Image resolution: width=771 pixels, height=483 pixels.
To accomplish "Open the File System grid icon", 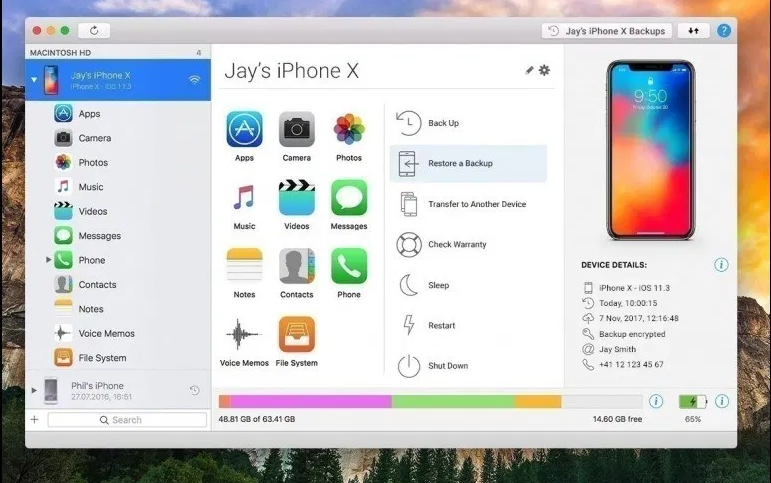I will tap(296, 335).
